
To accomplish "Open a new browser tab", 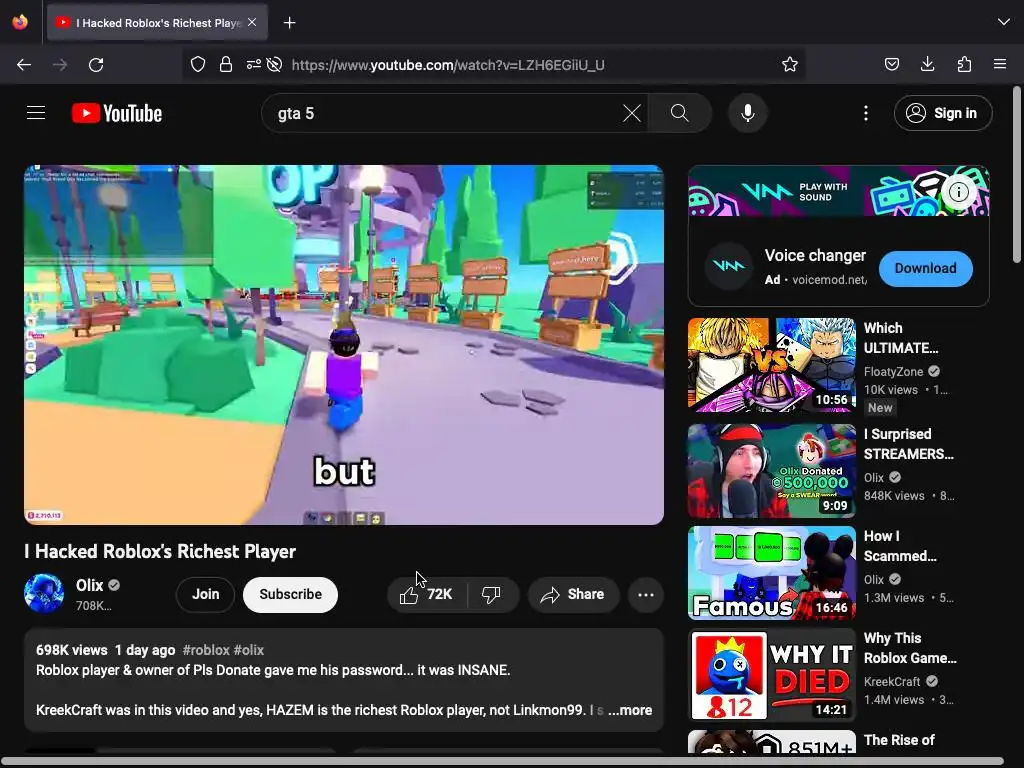I will pos(289,23).
